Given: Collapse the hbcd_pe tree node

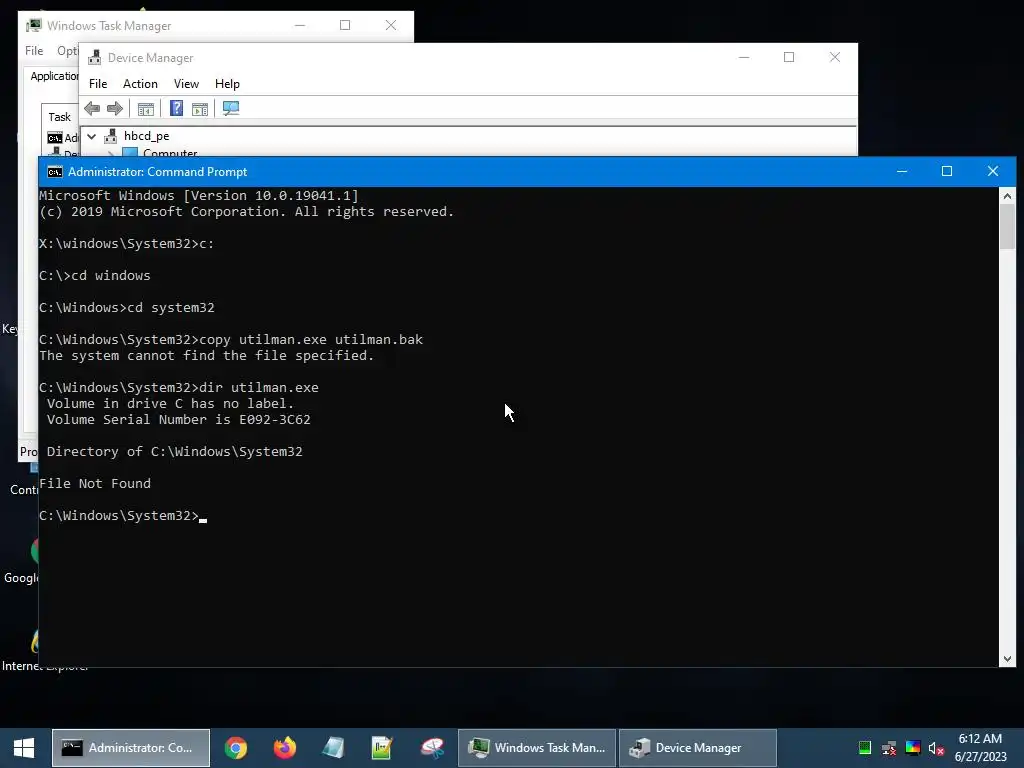Looking at the screenshot, I should tap(92, 136).
